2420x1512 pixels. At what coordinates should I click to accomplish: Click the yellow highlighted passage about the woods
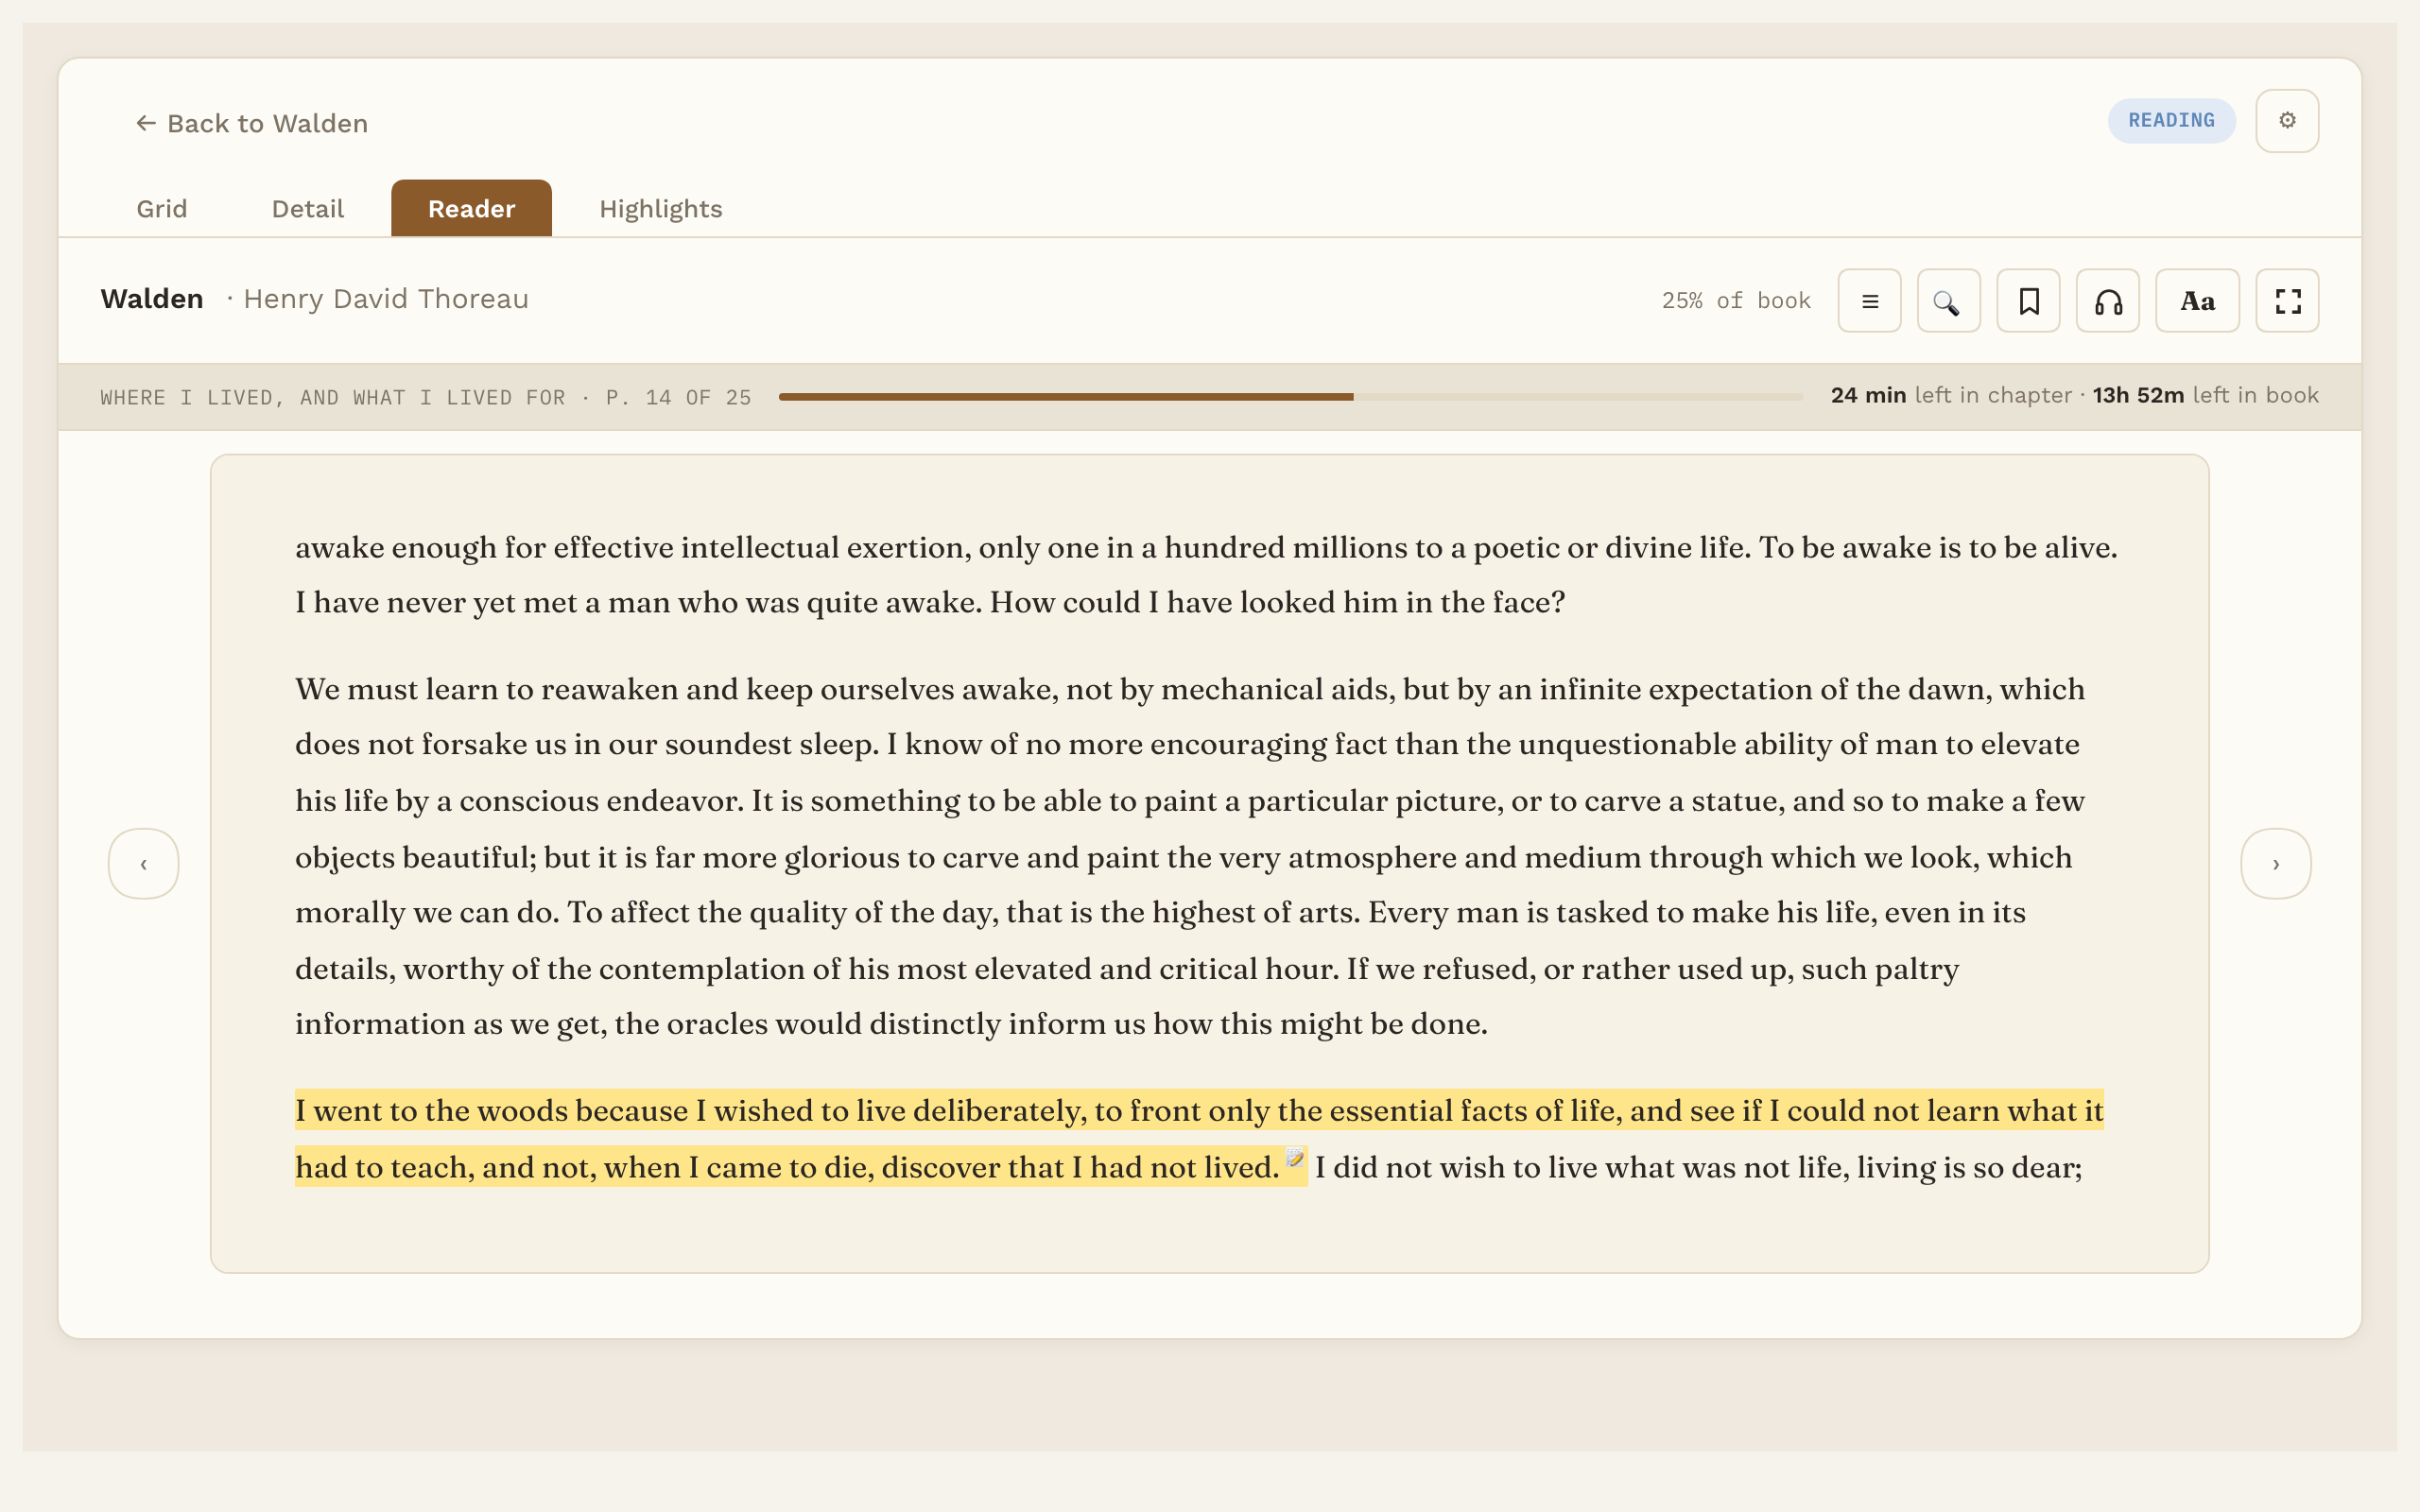pyautogui.click(x=1199, y=1138)
